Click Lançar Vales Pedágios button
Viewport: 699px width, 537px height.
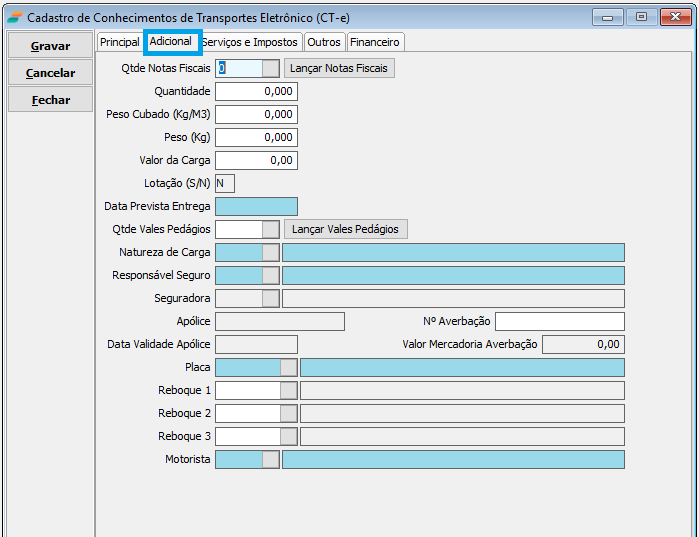click(345, 229)
